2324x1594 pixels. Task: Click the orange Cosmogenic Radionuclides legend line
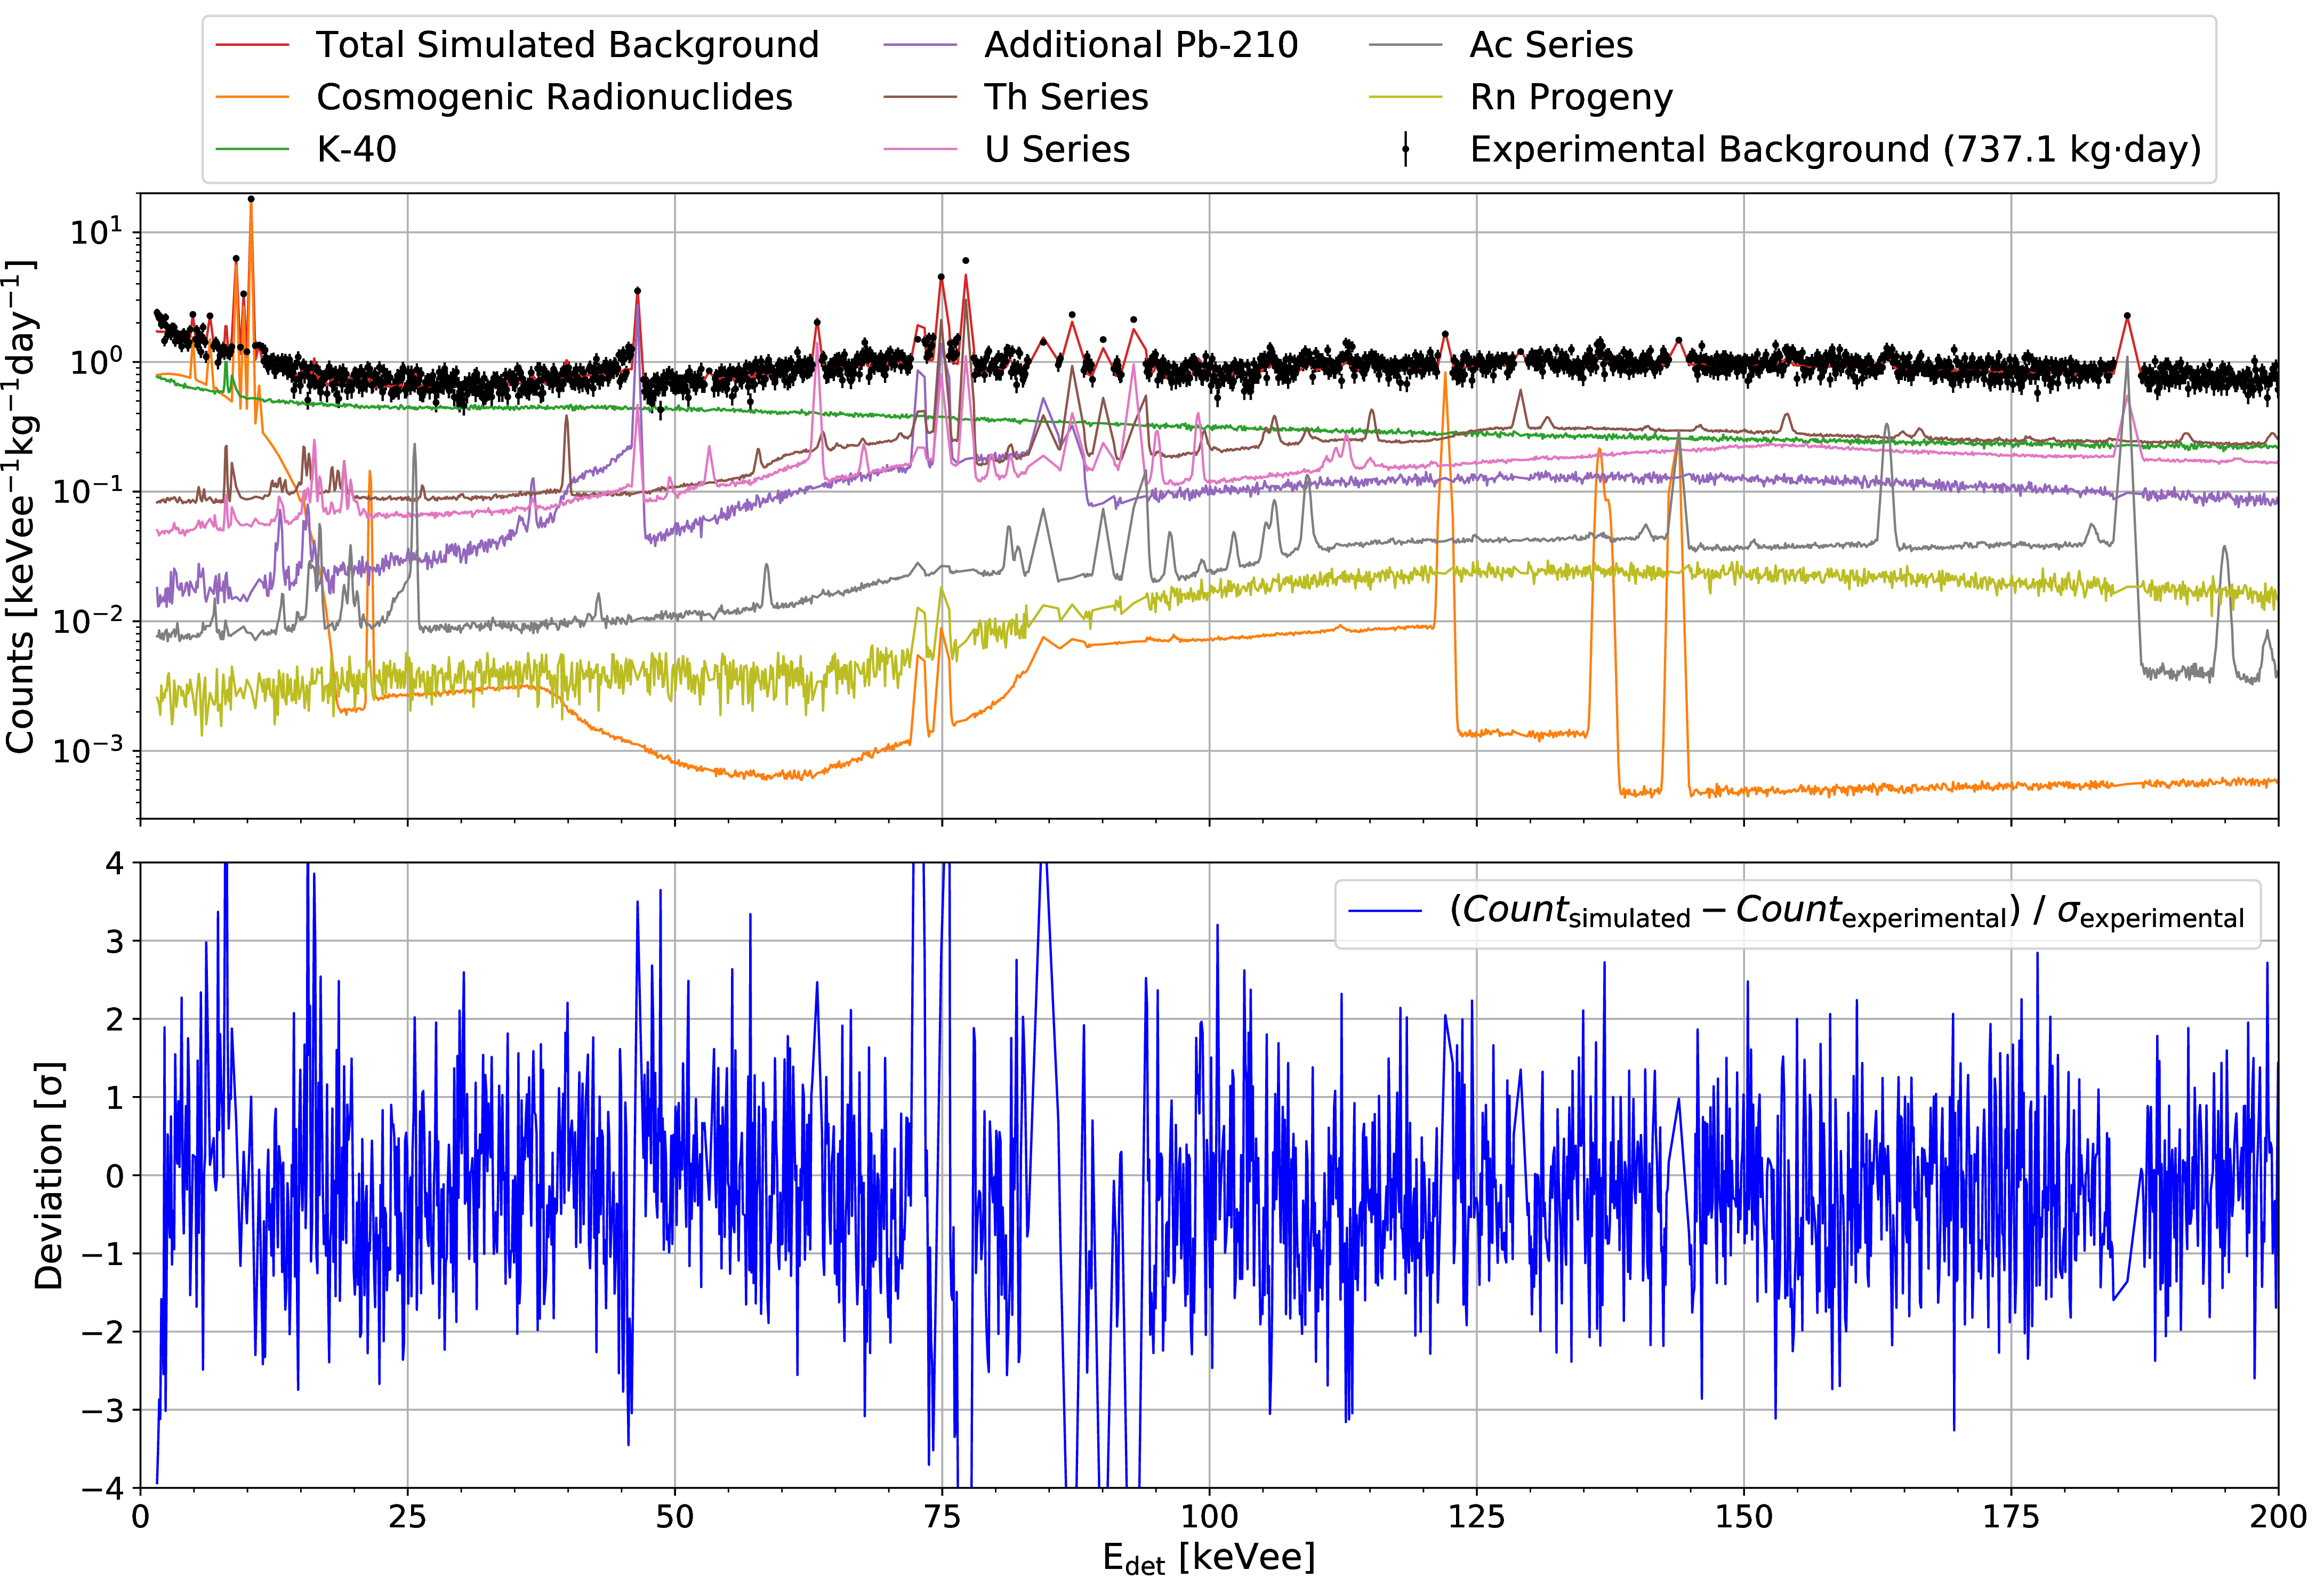tap(252, 98)
